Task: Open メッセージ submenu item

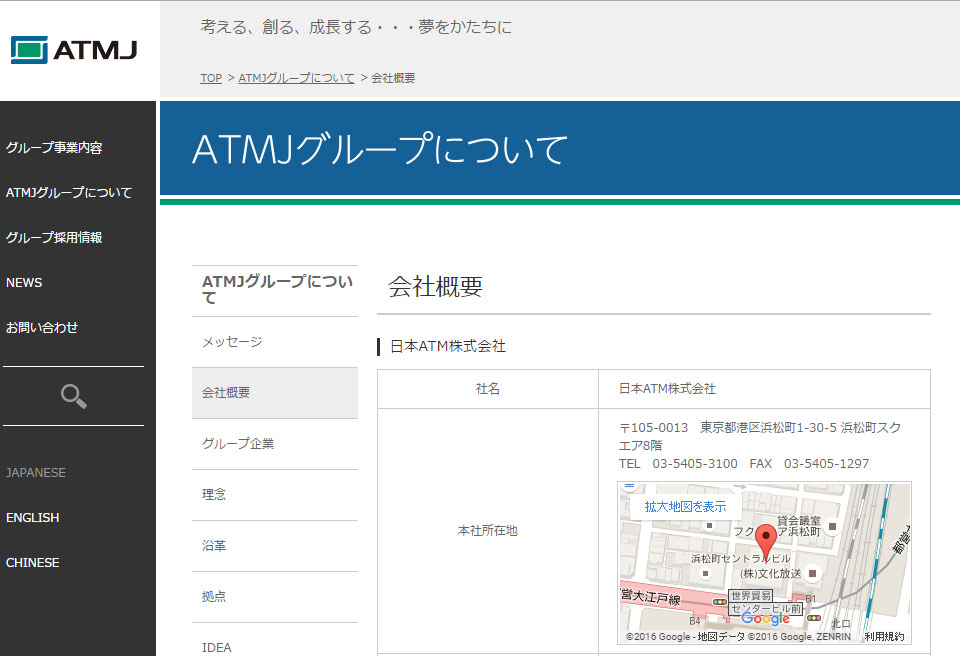Action: coord(275,342)
